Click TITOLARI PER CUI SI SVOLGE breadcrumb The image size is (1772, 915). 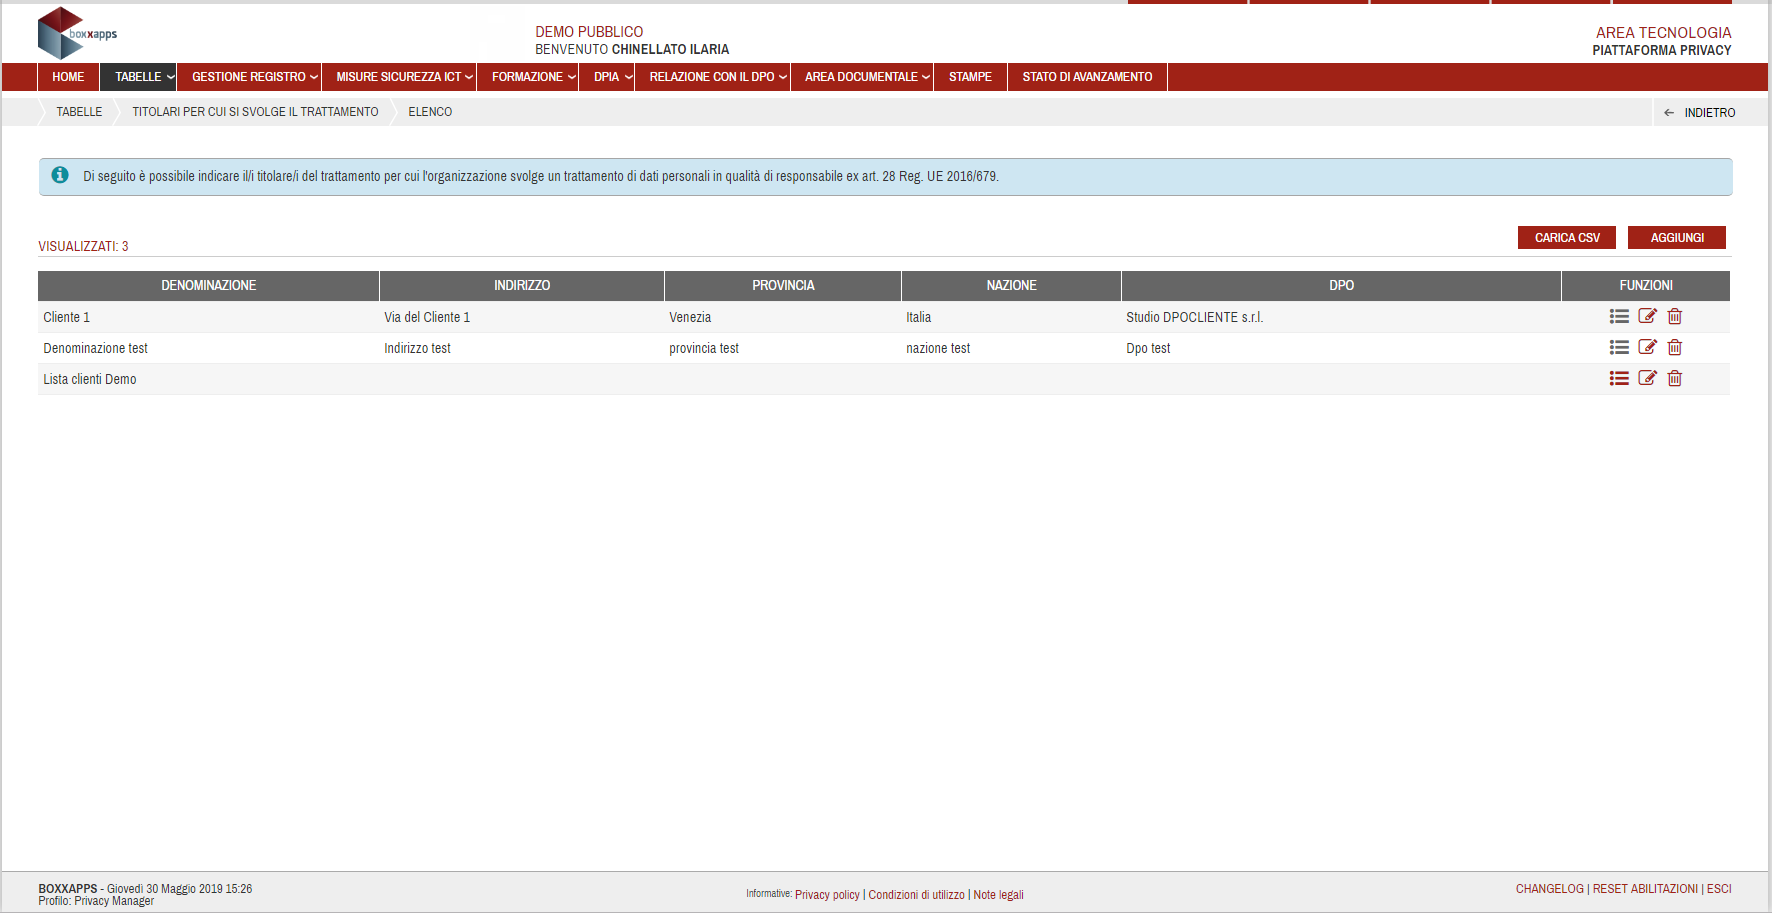(255, 112)
